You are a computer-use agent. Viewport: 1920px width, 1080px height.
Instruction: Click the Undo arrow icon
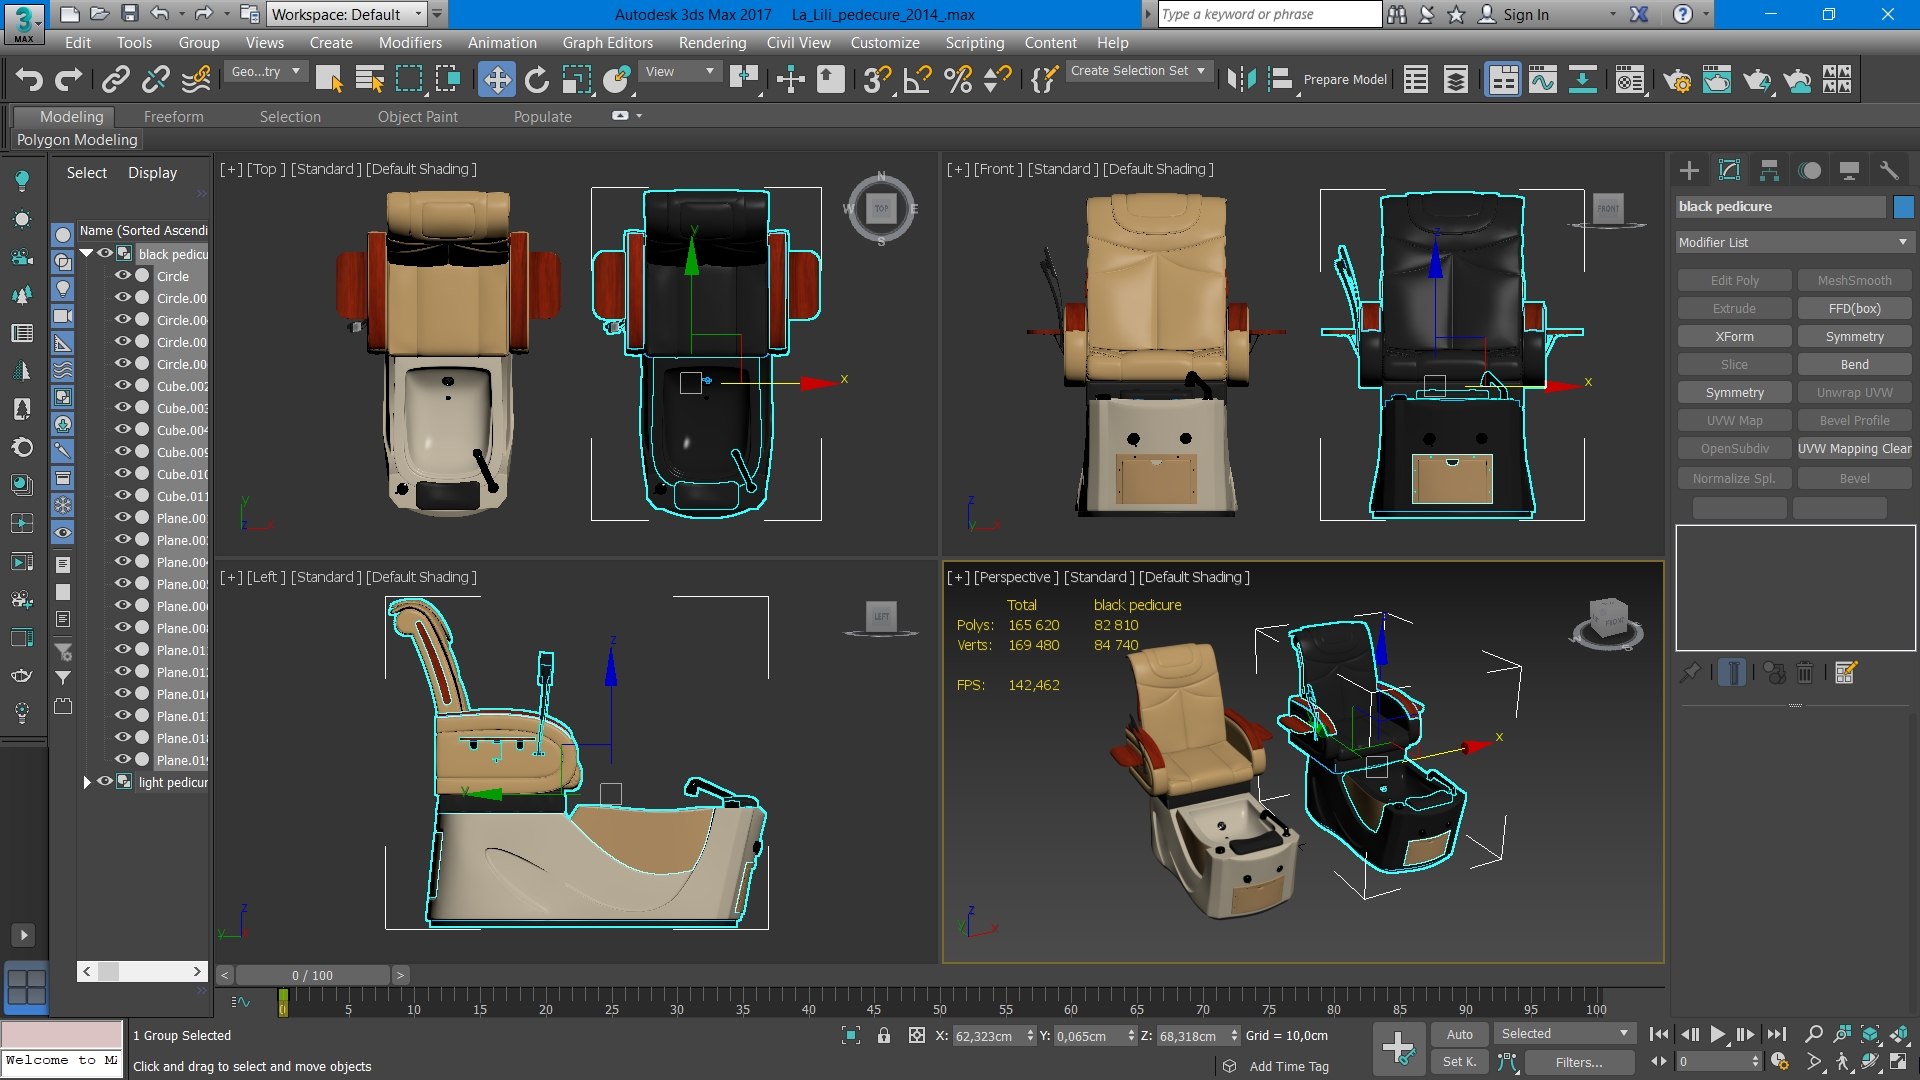(x=29, y=79)
